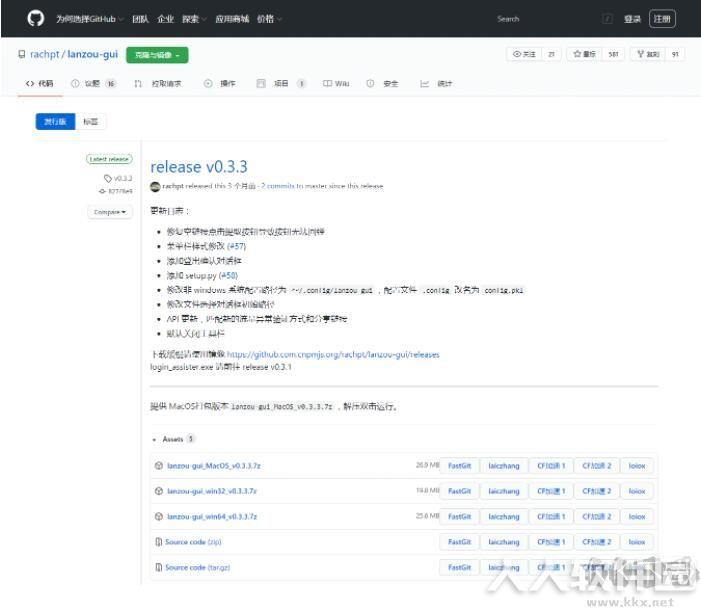Open the 企业 menu item

[165, 19]
